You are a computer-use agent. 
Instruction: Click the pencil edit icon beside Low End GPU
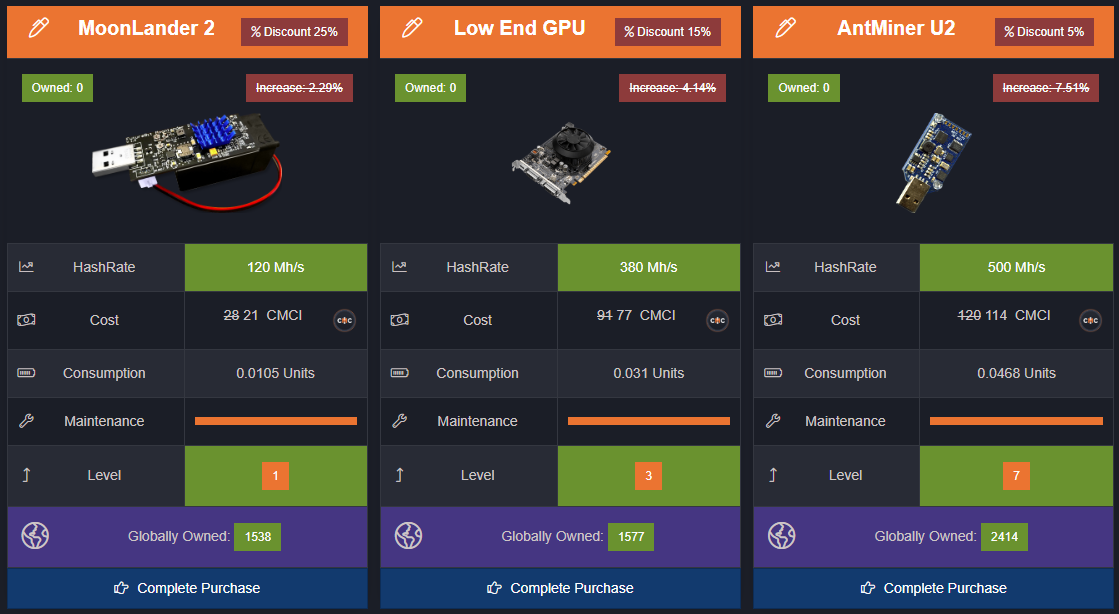[x=412, y=28]
